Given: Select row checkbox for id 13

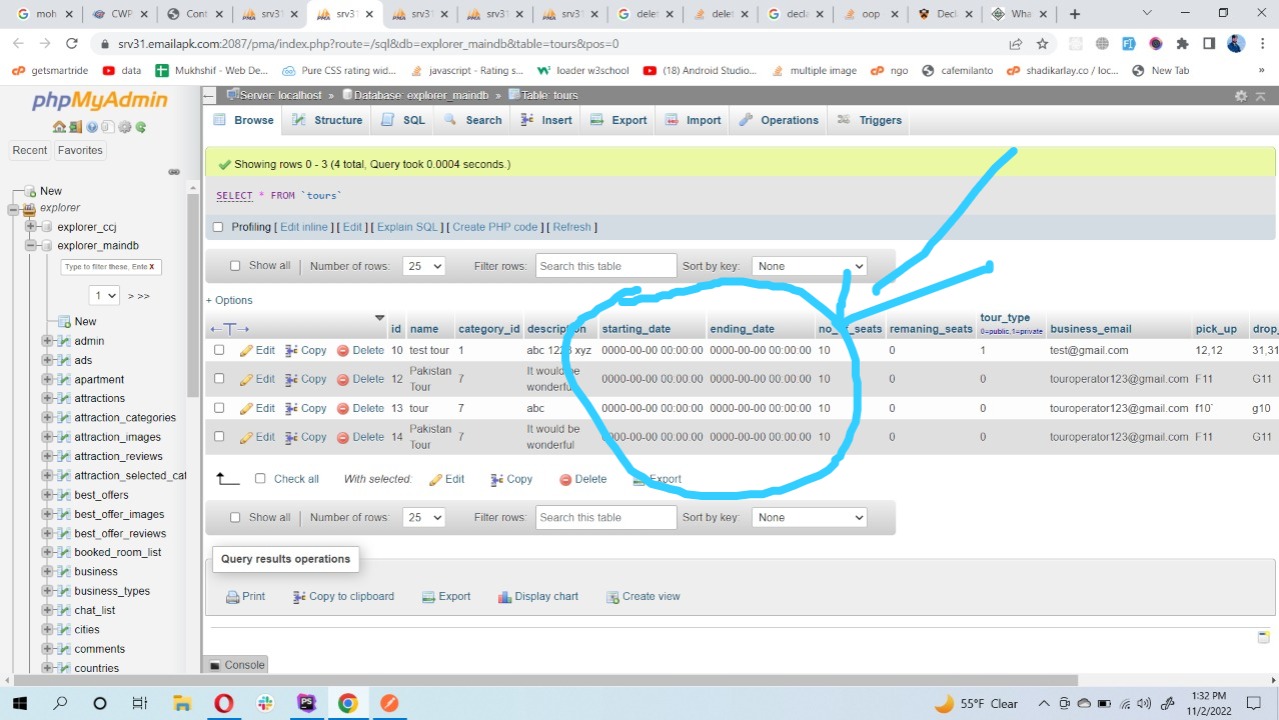Looking at the screenshot, I should pos(219,408).
